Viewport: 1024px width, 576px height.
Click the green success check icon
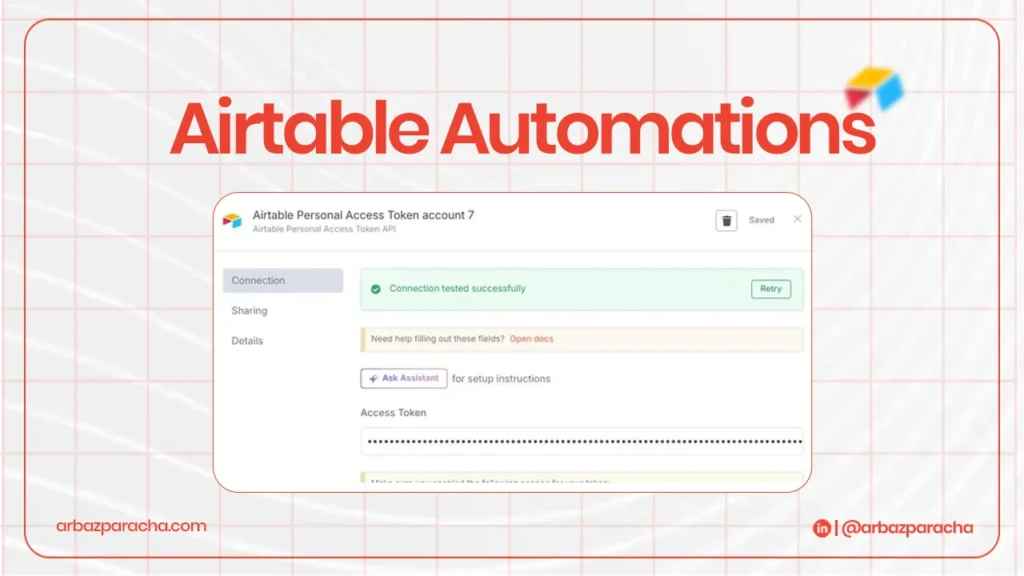(x=376, y=289)
